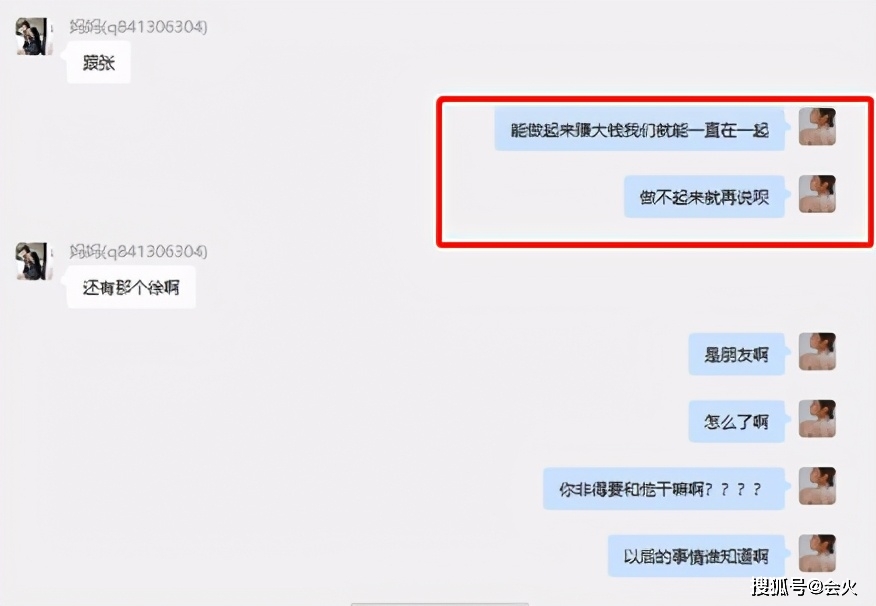Select the 怎么了啊 message bubble
The width and height of the screenshot is (876, 606).
736,421
